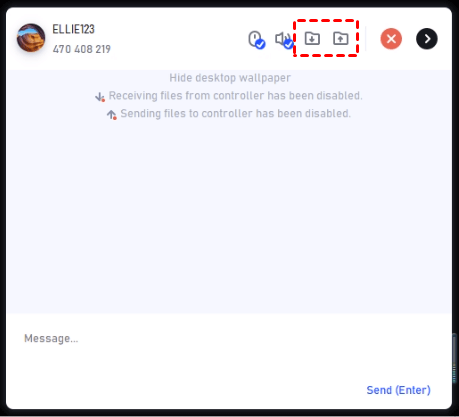The height and width of the screenshot is (417, 459).
Task: Click the blue check badge on the mouse icon
Action: pos(260,44)
